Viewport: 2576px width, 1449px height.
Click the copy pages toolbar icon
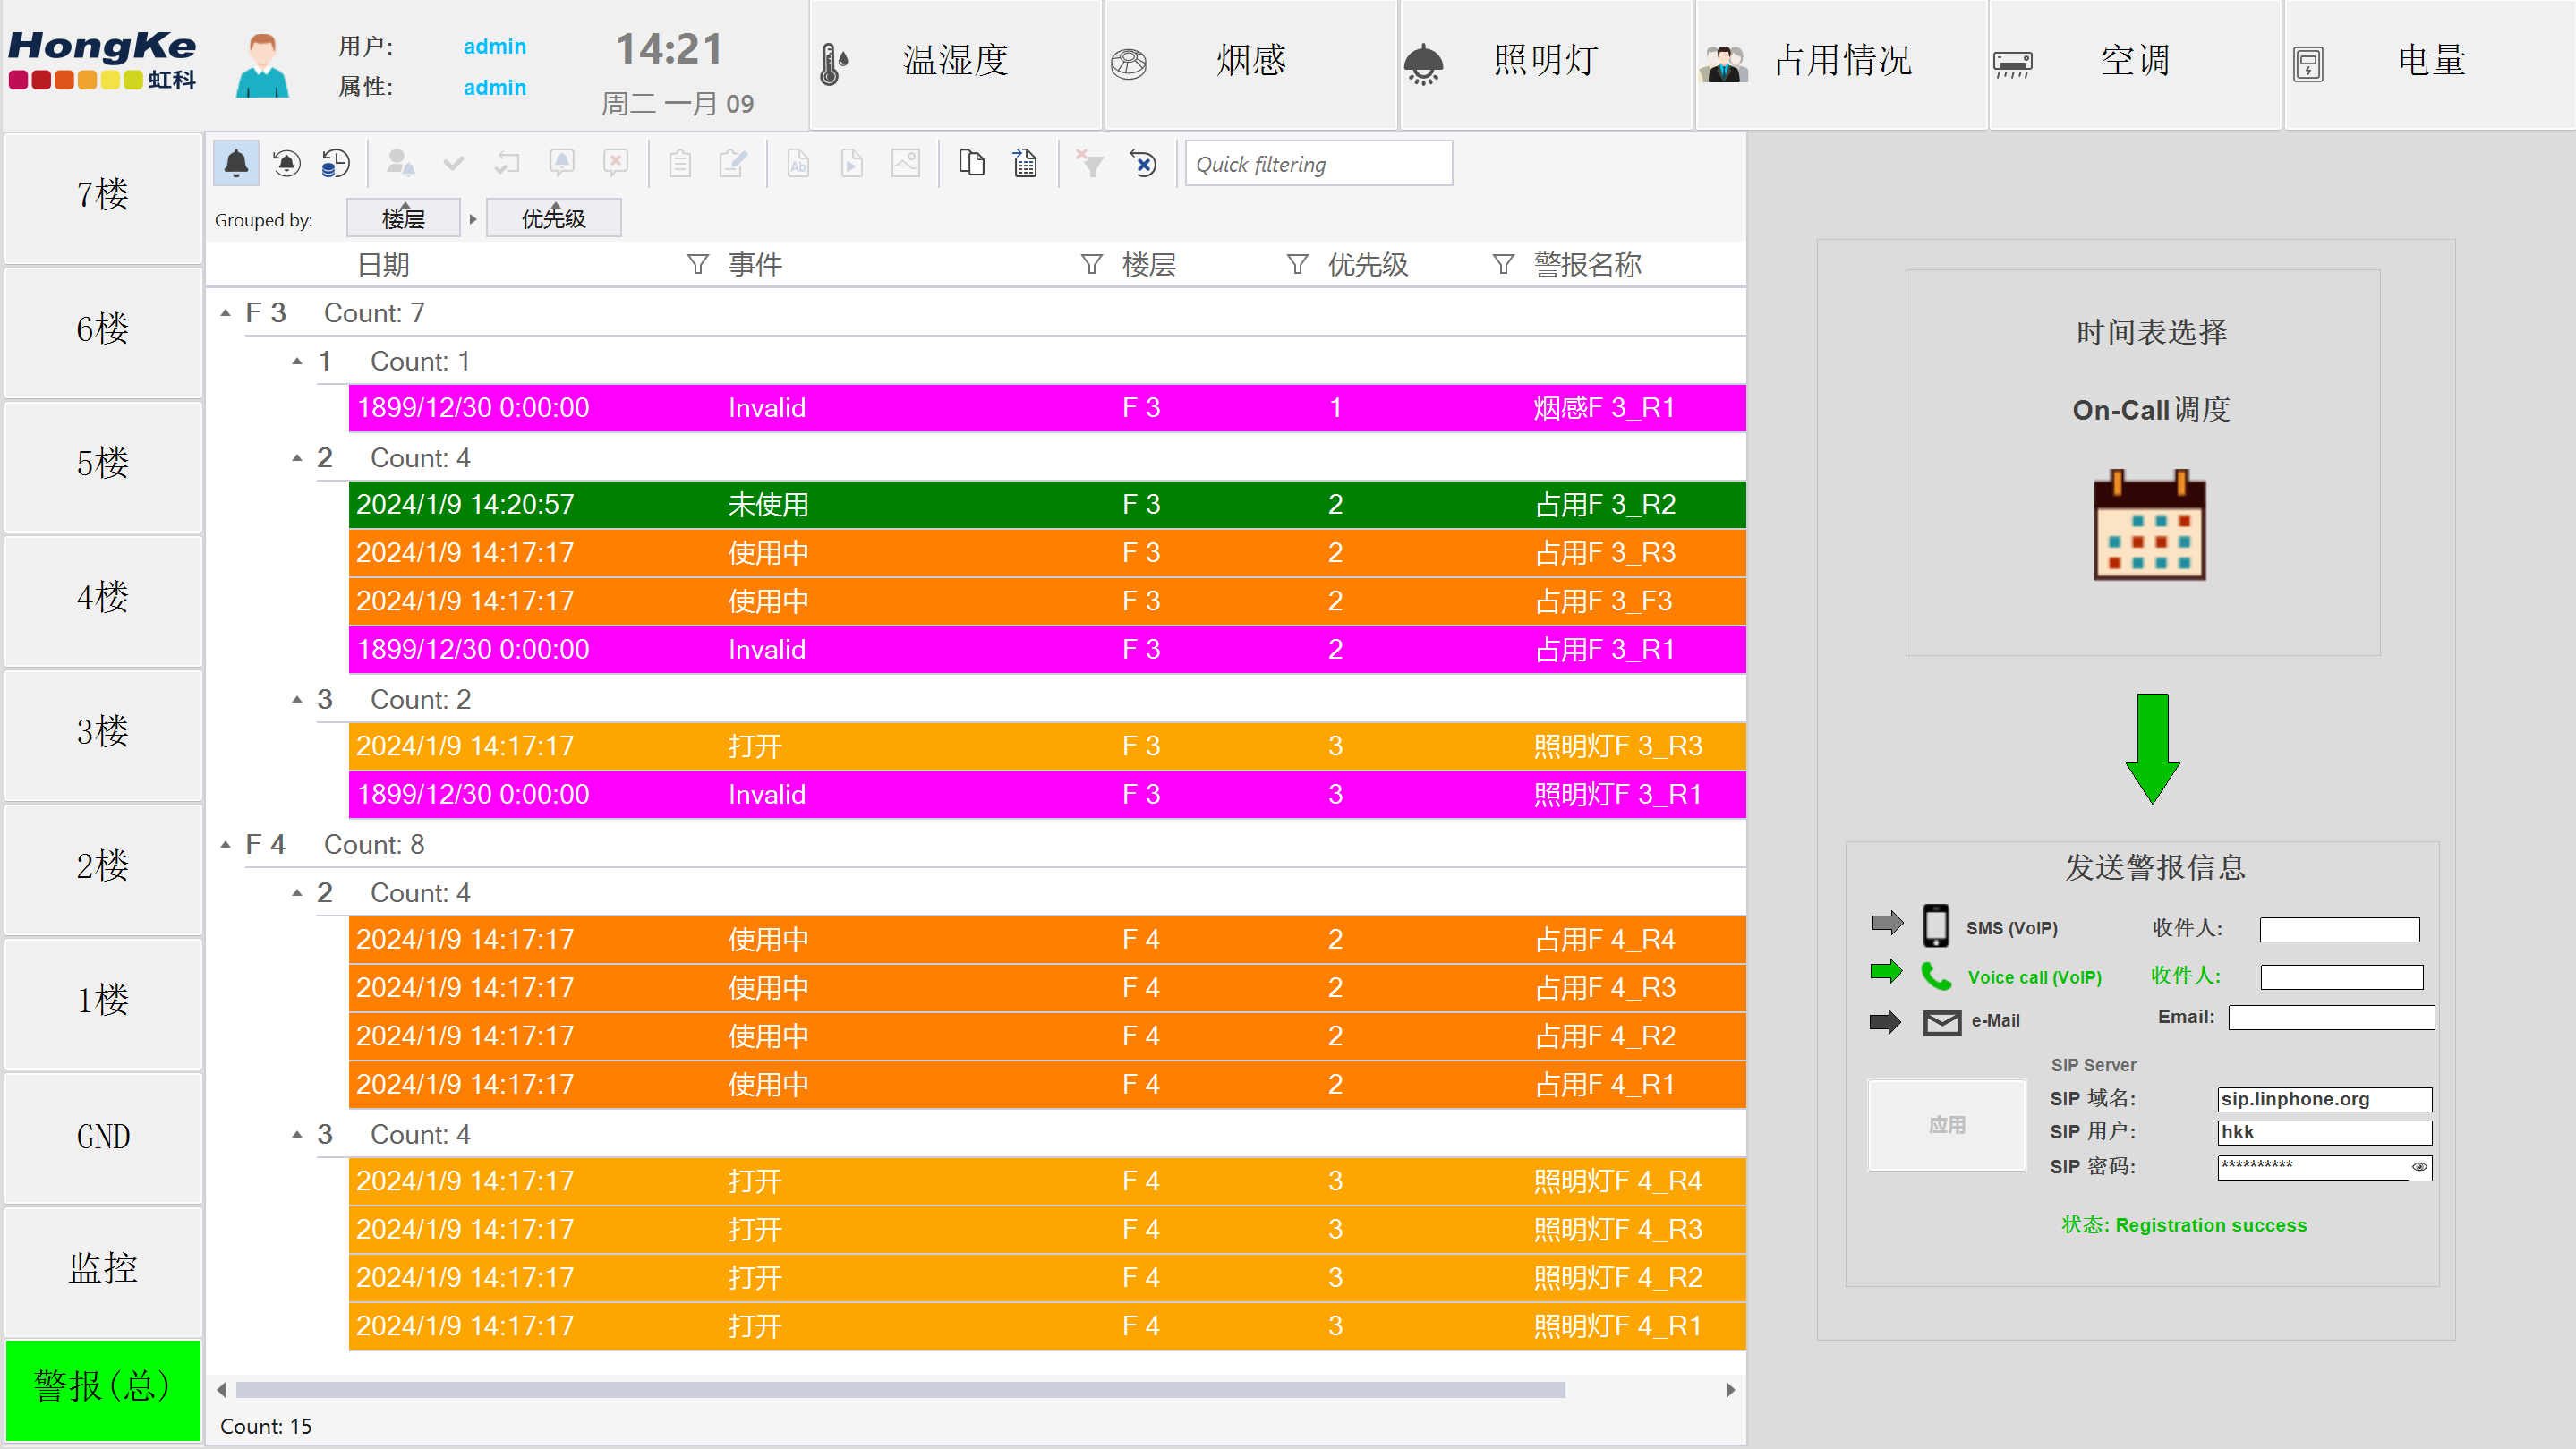(x=972, y=163)
